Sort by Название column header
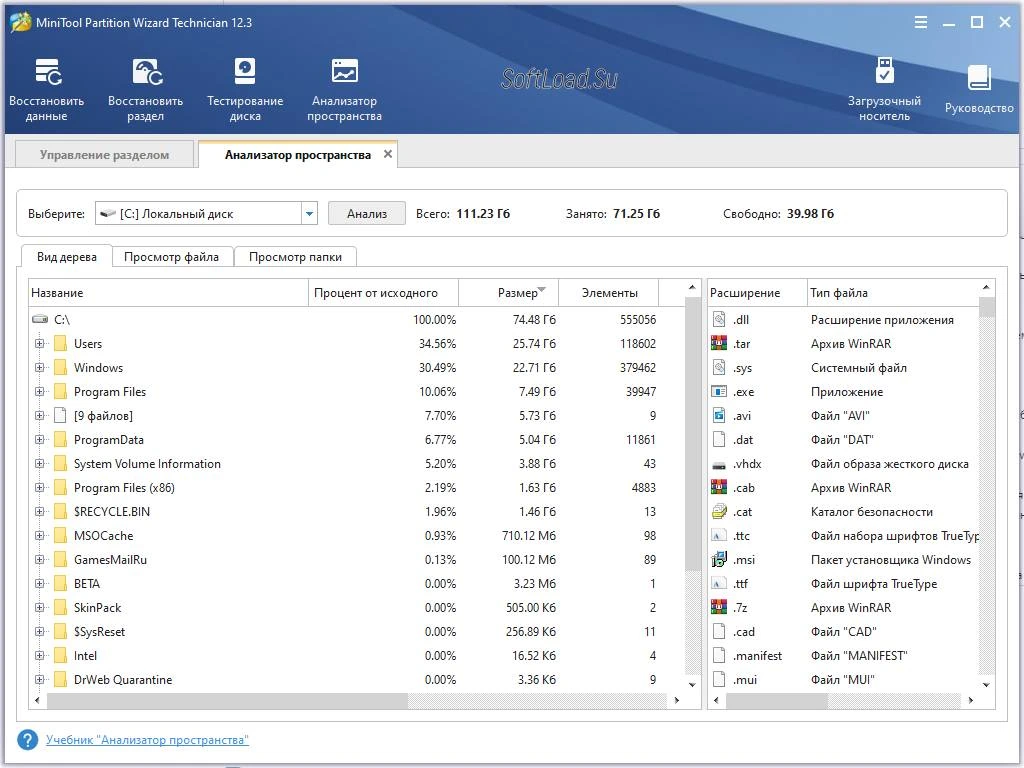 pyautogui.click(x=168, y=293)
